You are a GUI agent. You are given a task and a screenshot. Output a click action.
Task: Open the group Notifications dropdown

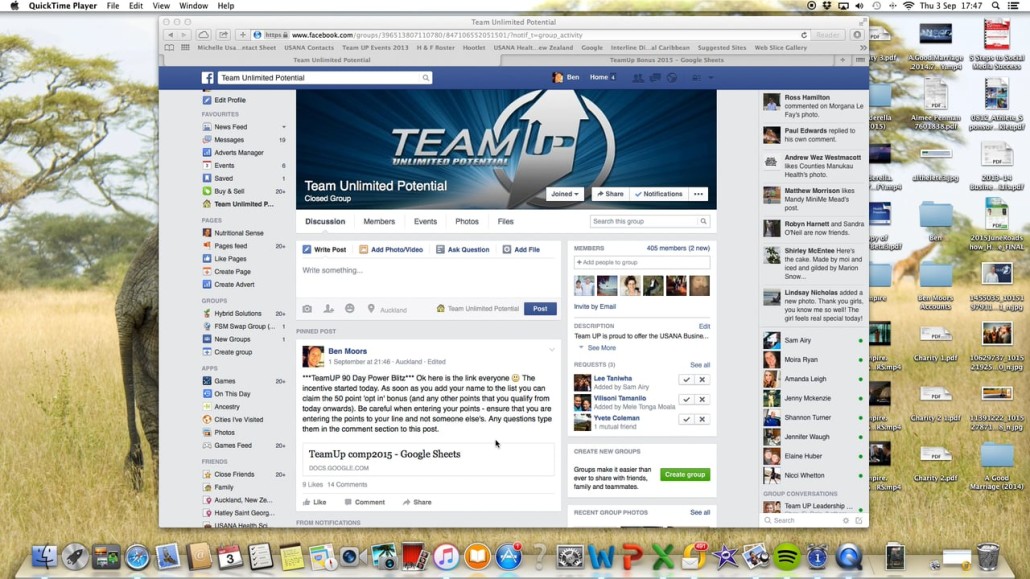pos(659,194)
